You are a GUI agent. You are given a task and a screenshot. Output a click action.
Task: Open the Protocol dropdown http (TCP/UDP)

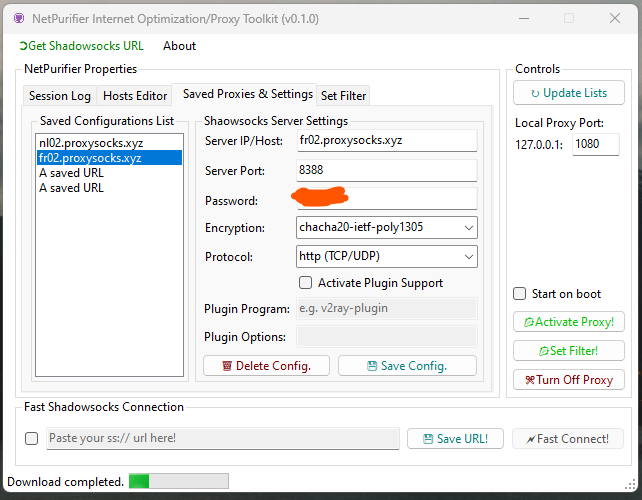point(387,256)
